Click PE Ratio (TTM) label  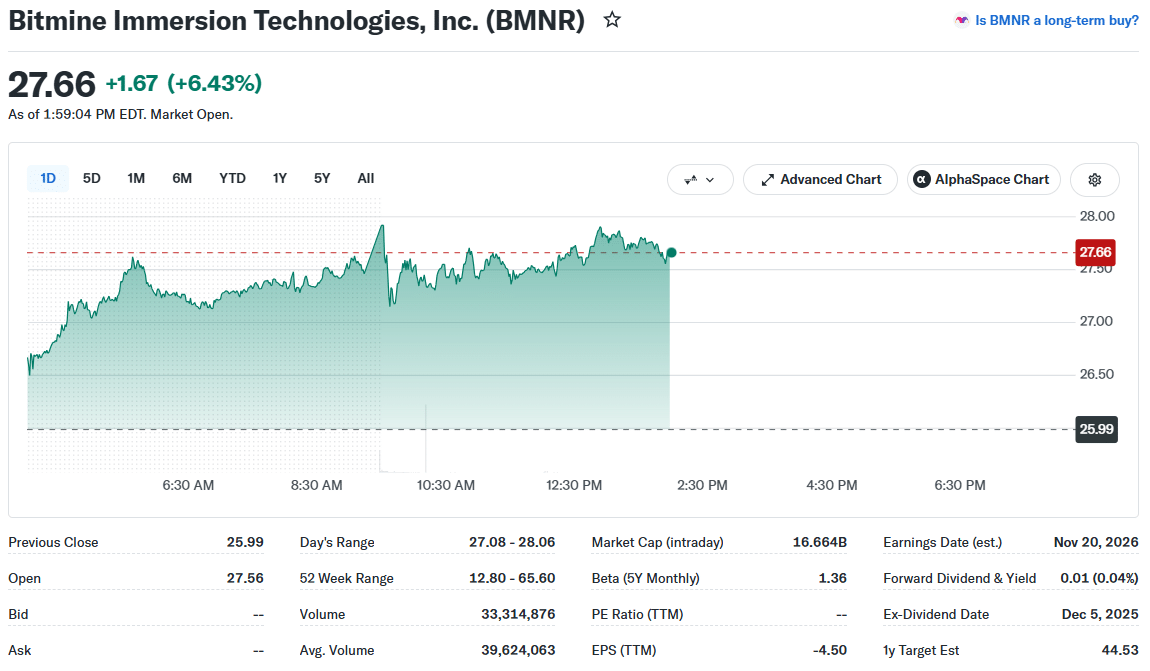pos(637,614)
